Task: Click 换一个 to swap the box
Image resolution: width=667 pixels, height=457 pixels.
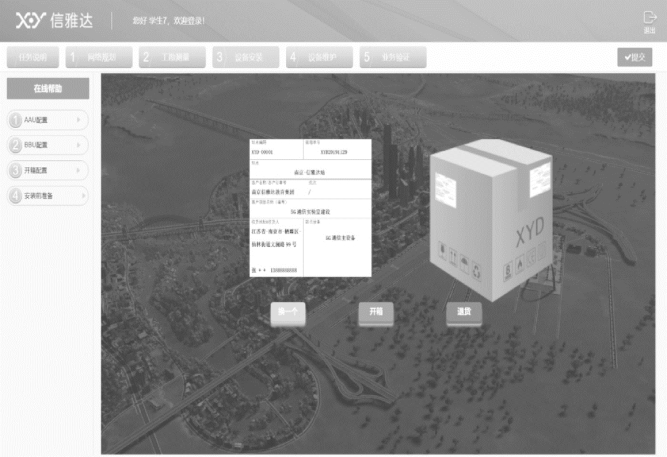Action: coord(288,314)
